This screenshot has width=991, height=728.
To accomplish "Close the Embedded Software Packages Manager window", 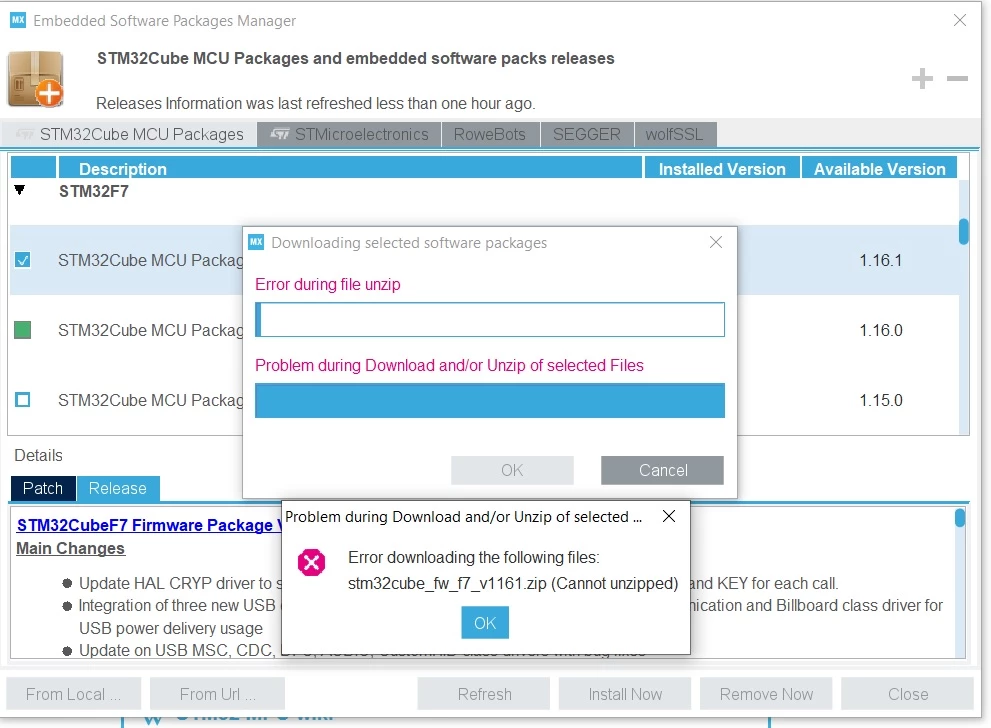I will coord(959,20).
